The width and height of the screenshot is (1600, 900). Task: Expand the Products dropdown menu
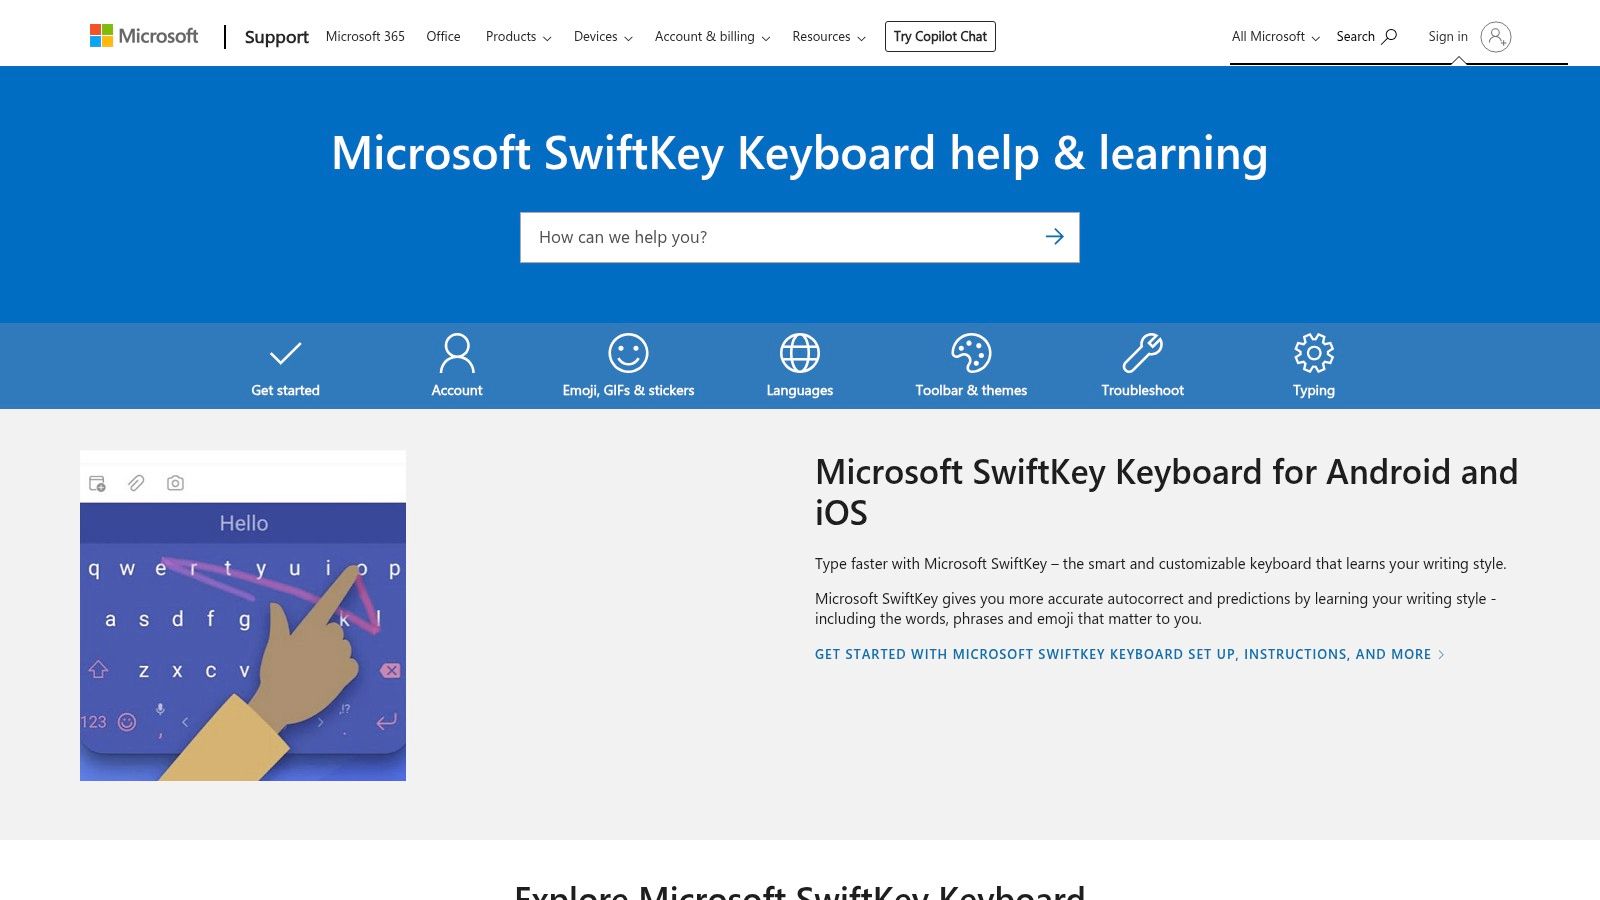tap(518, 37)
